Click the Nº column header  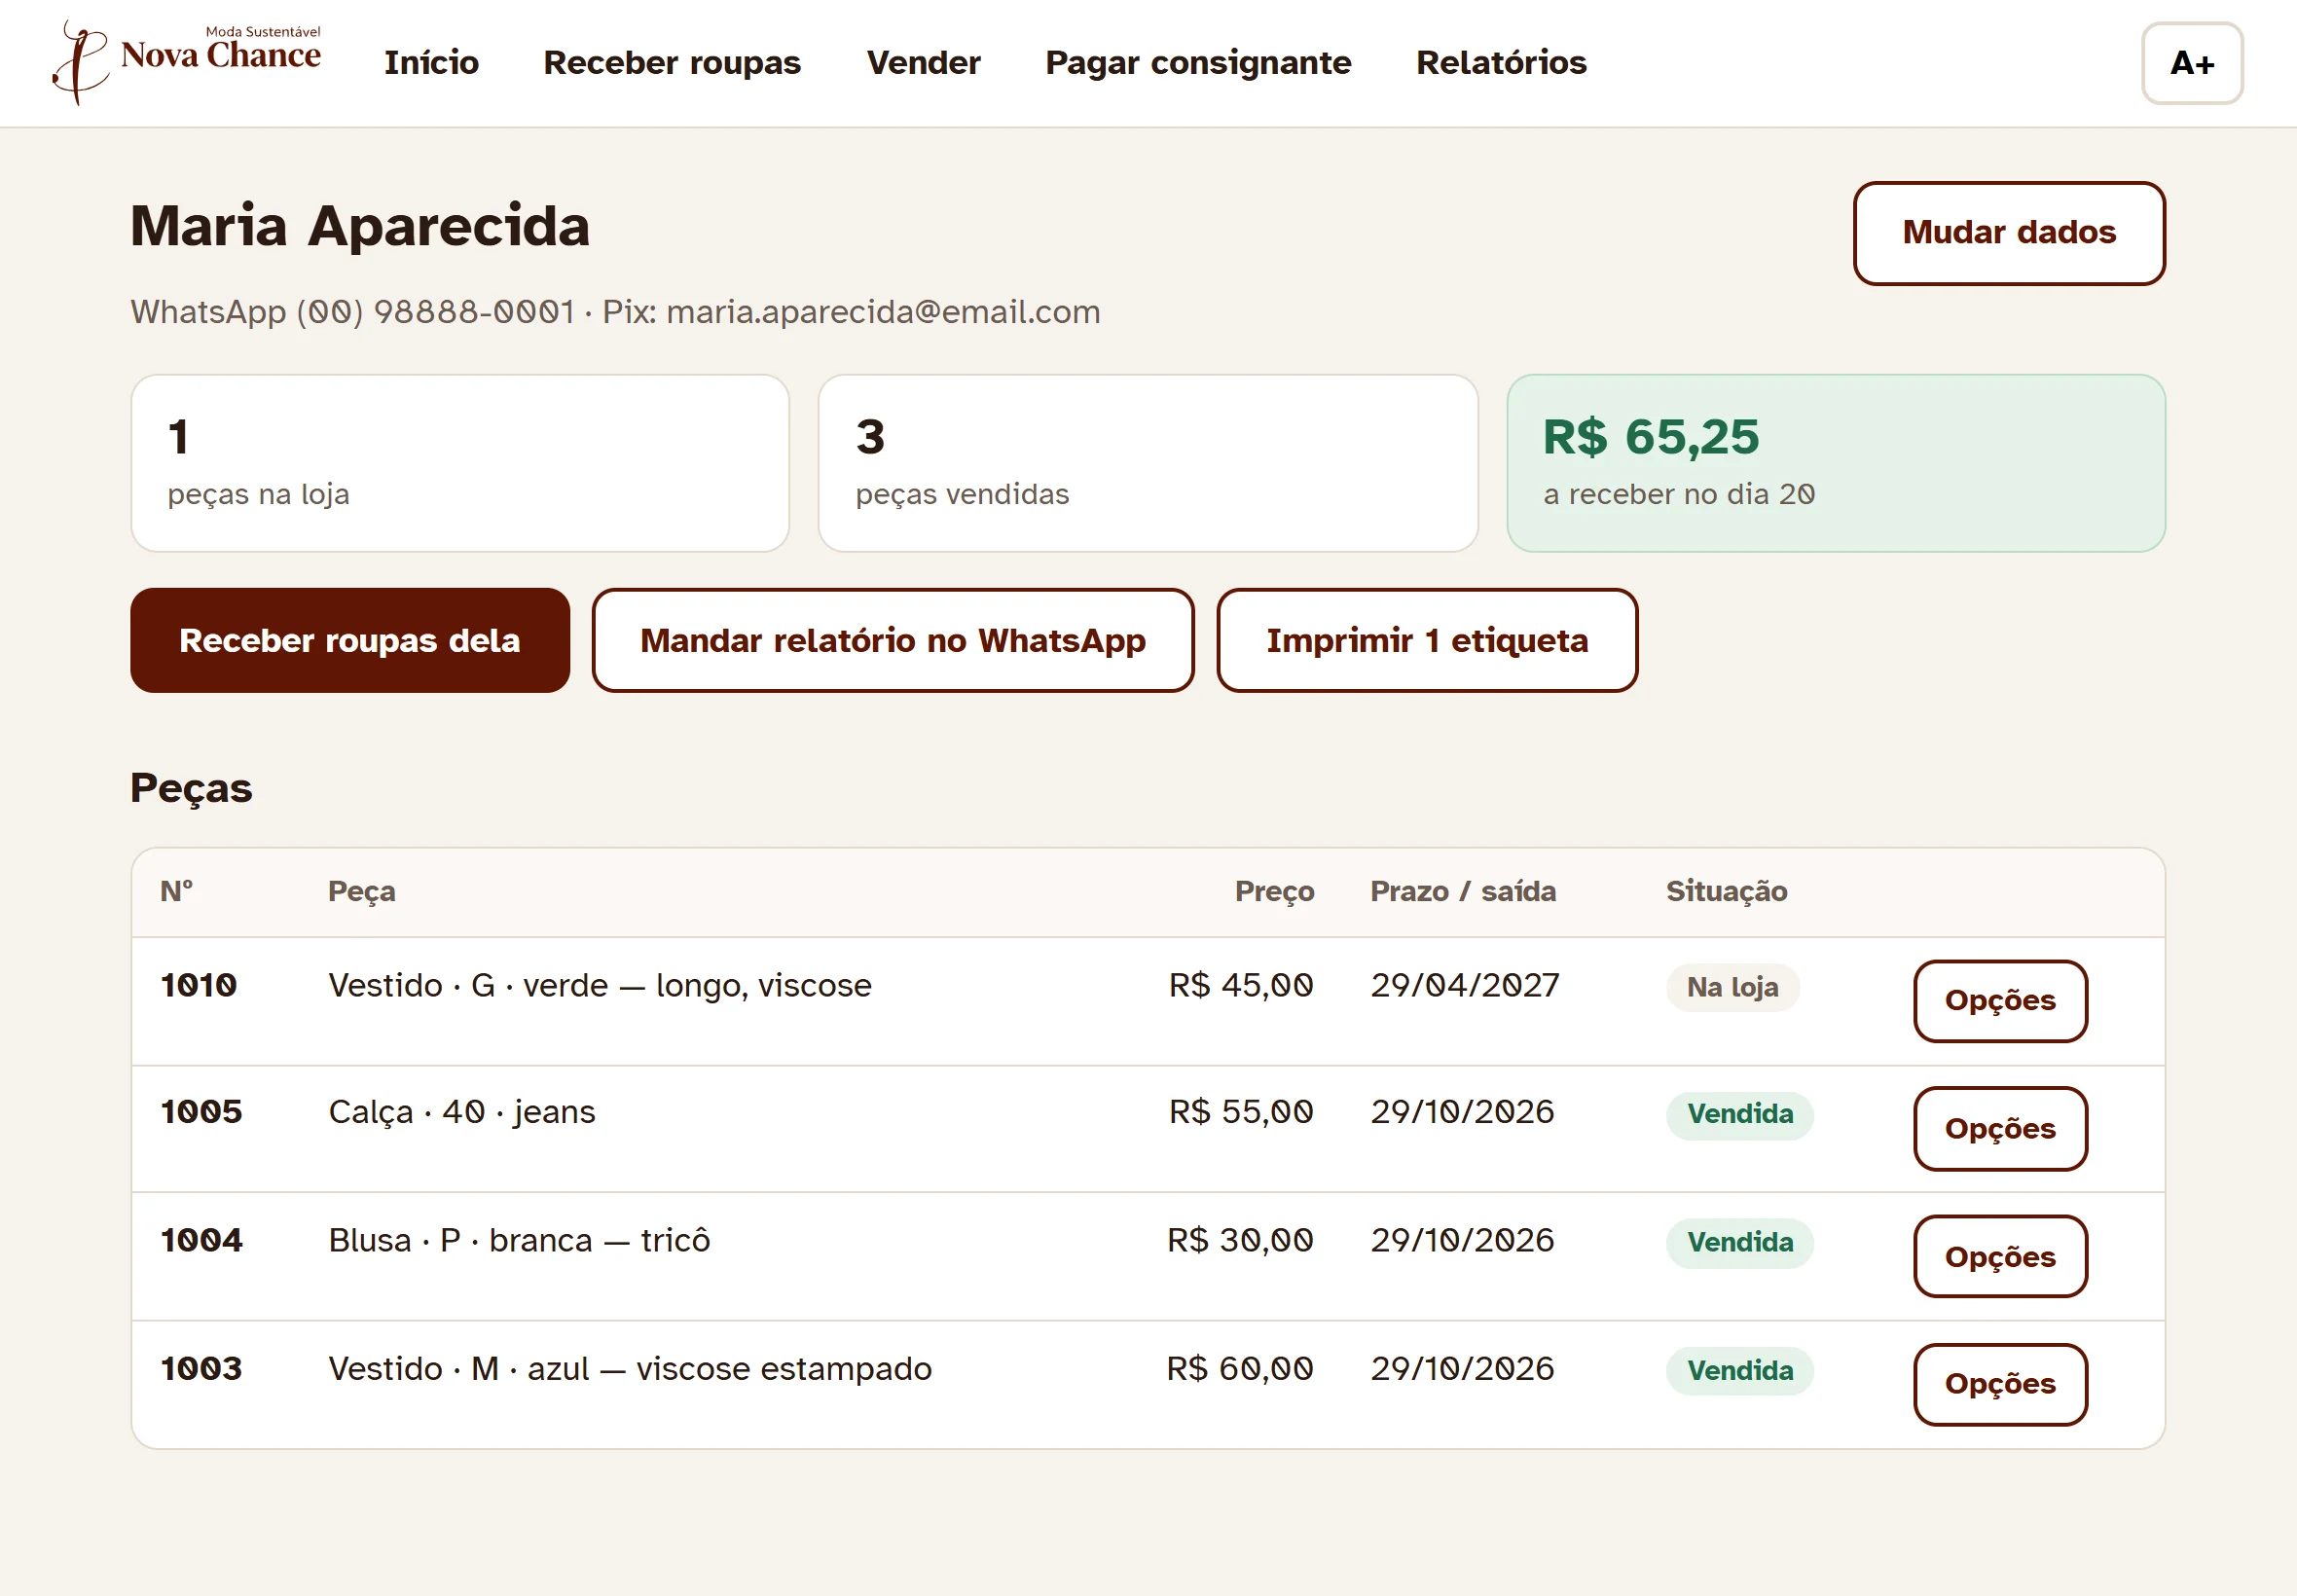click(x=176, y=891)
